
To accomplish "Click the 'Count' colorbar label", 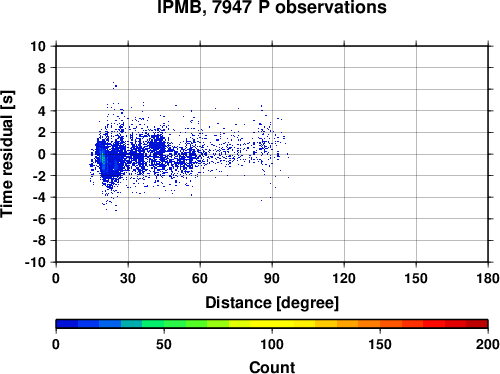I will [272, 367].
